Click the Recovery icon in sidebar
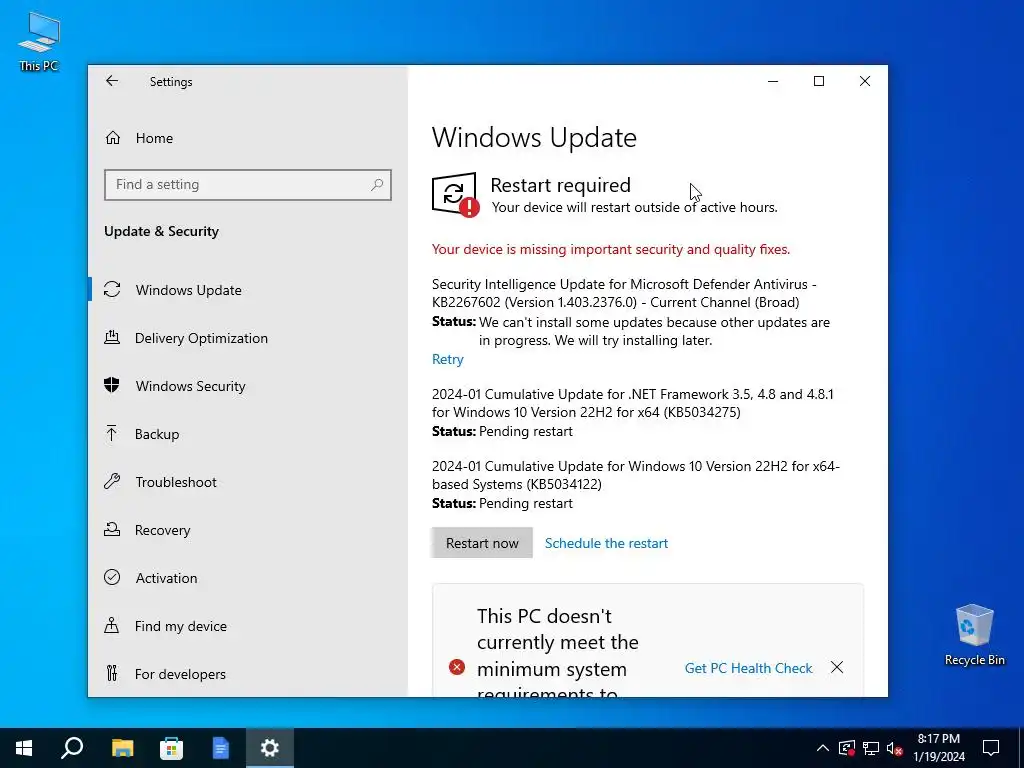The image size is (1024, 768). click(112, 530)
